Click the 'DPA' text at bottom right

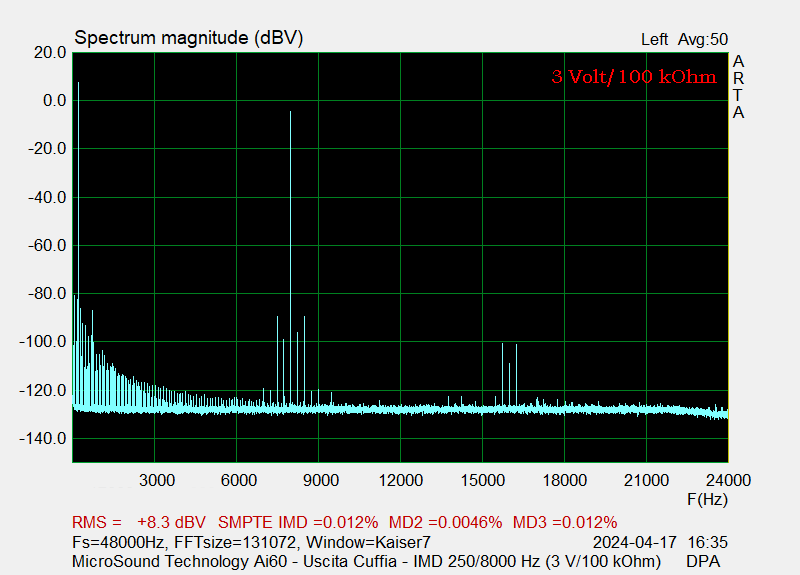point(703,561)
